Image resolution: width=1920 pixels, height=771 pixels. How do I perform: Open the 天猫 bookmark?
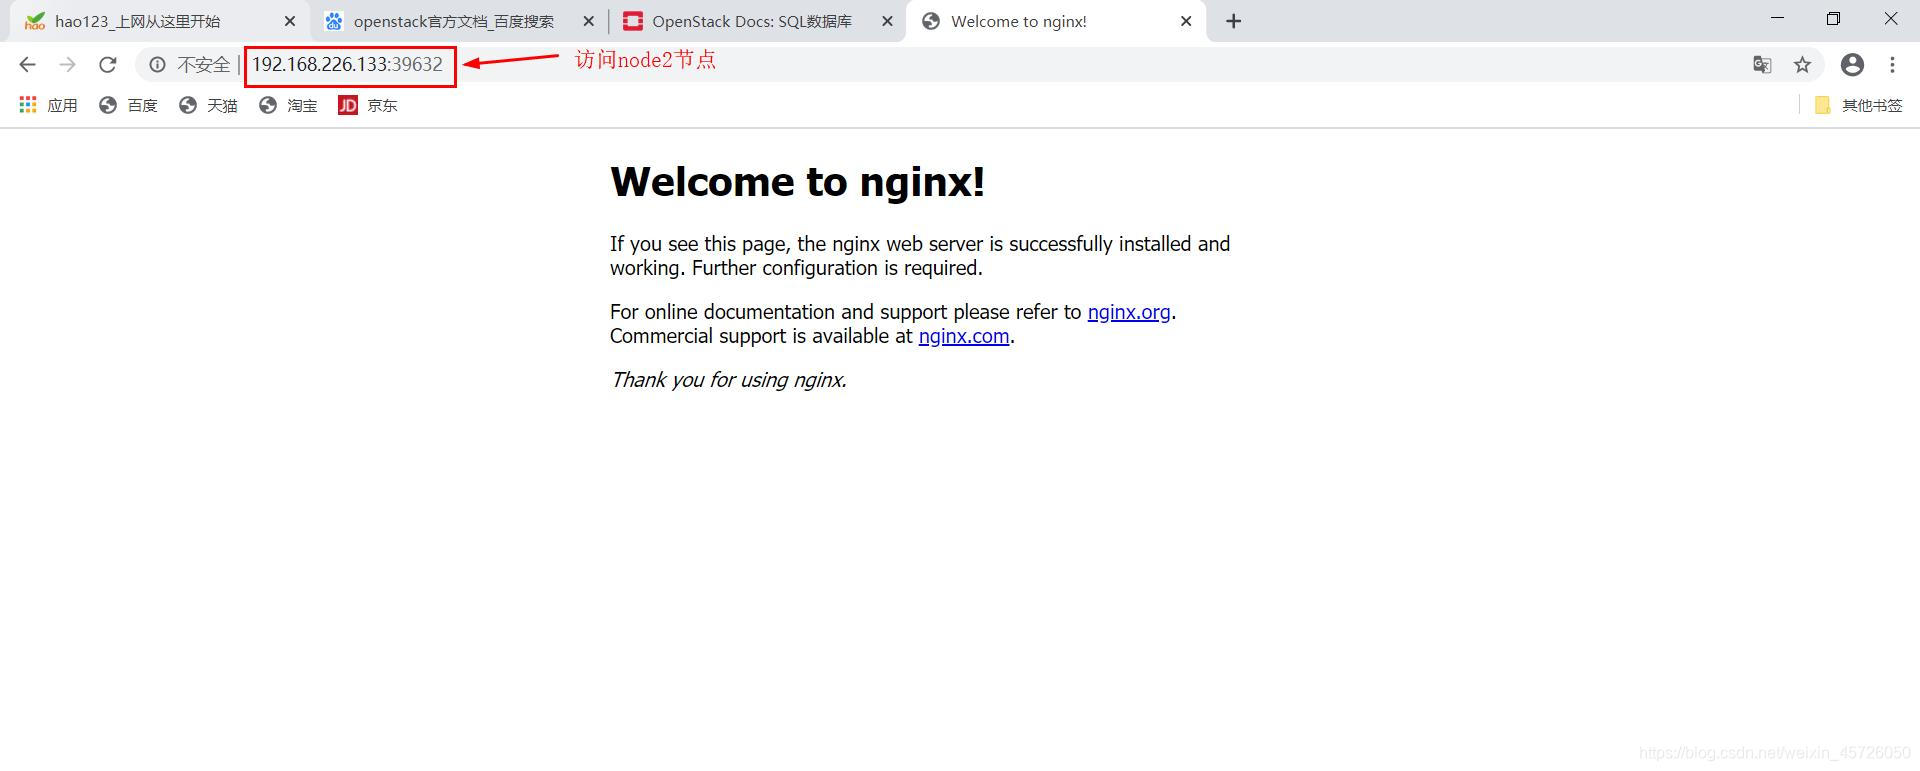[x=208, y=105]
